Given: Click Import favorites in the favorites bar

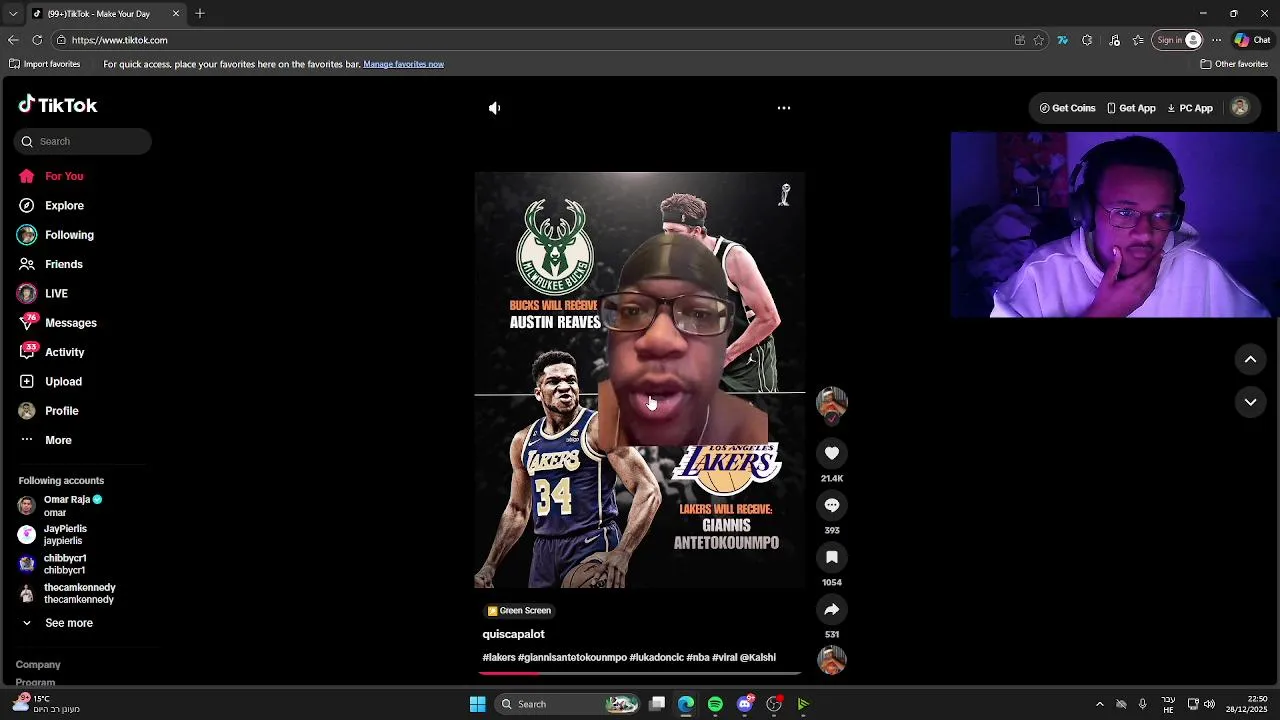Looking at the screenshot, I should tap(45, 64).
